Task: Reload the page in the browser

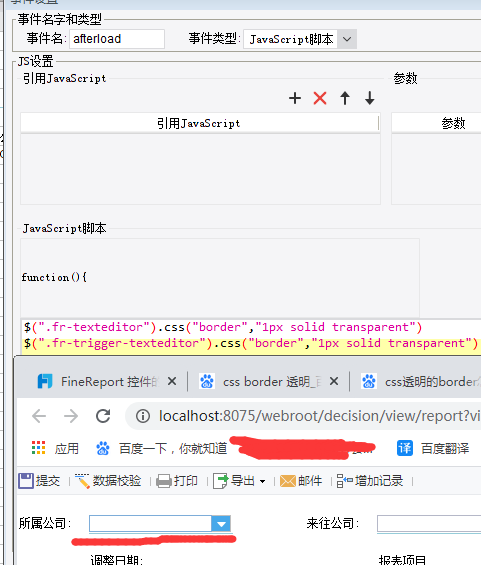Action: click(103, 416)
